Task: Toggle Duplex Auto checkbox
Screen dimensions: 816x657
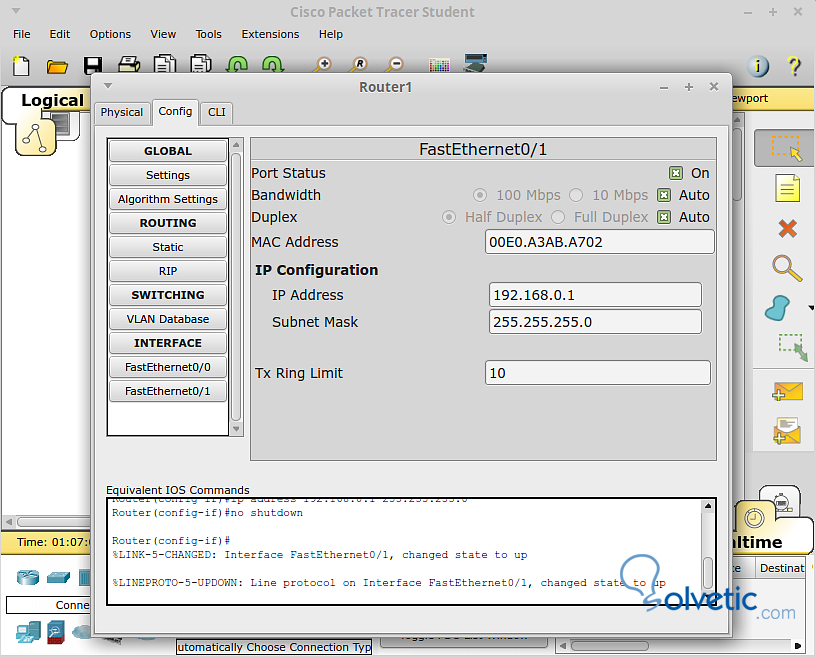Action: (664, 217)
